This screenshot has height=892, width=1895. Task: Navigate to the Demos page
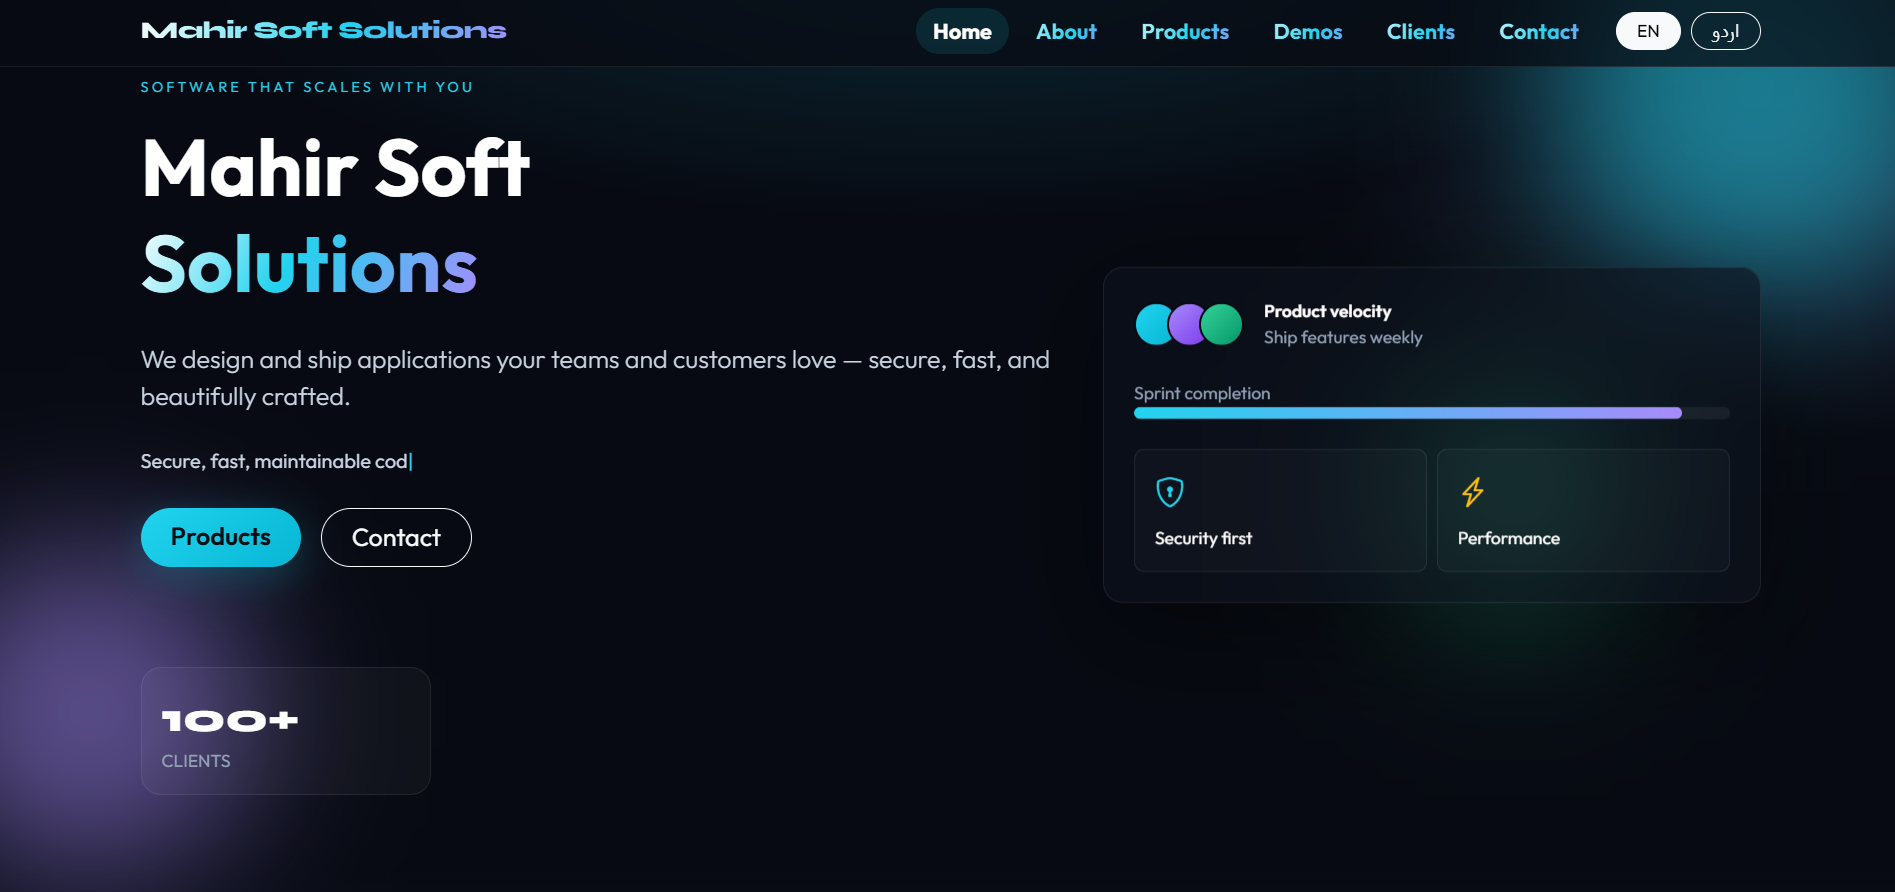click(1308, 31)
